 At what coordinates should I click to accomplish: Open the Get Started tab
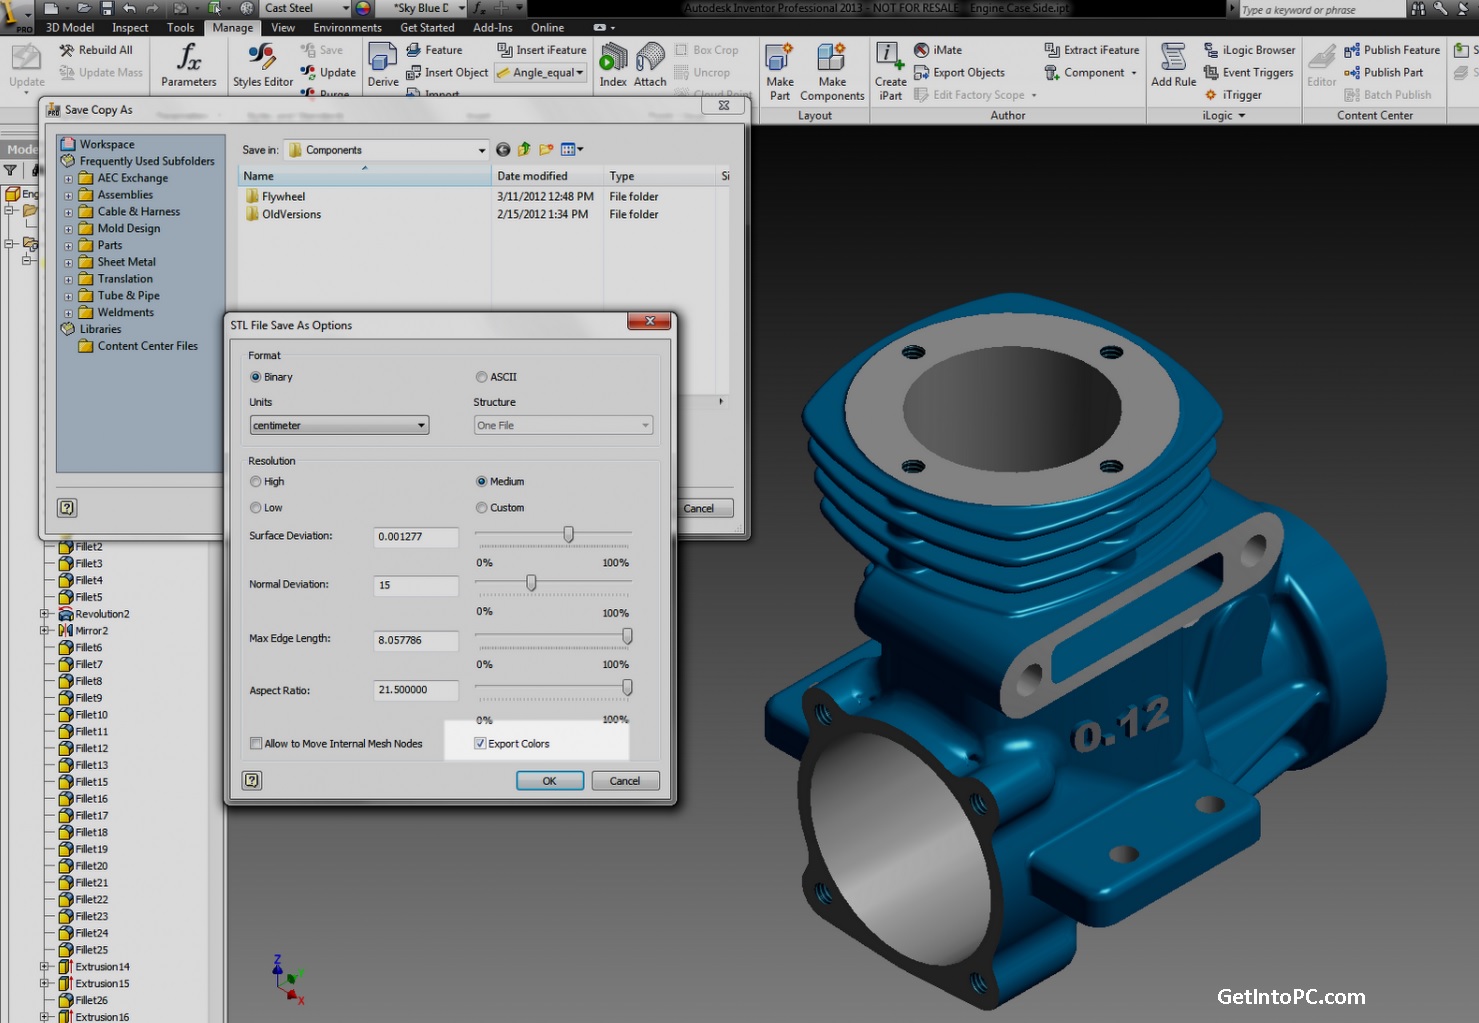427,27
